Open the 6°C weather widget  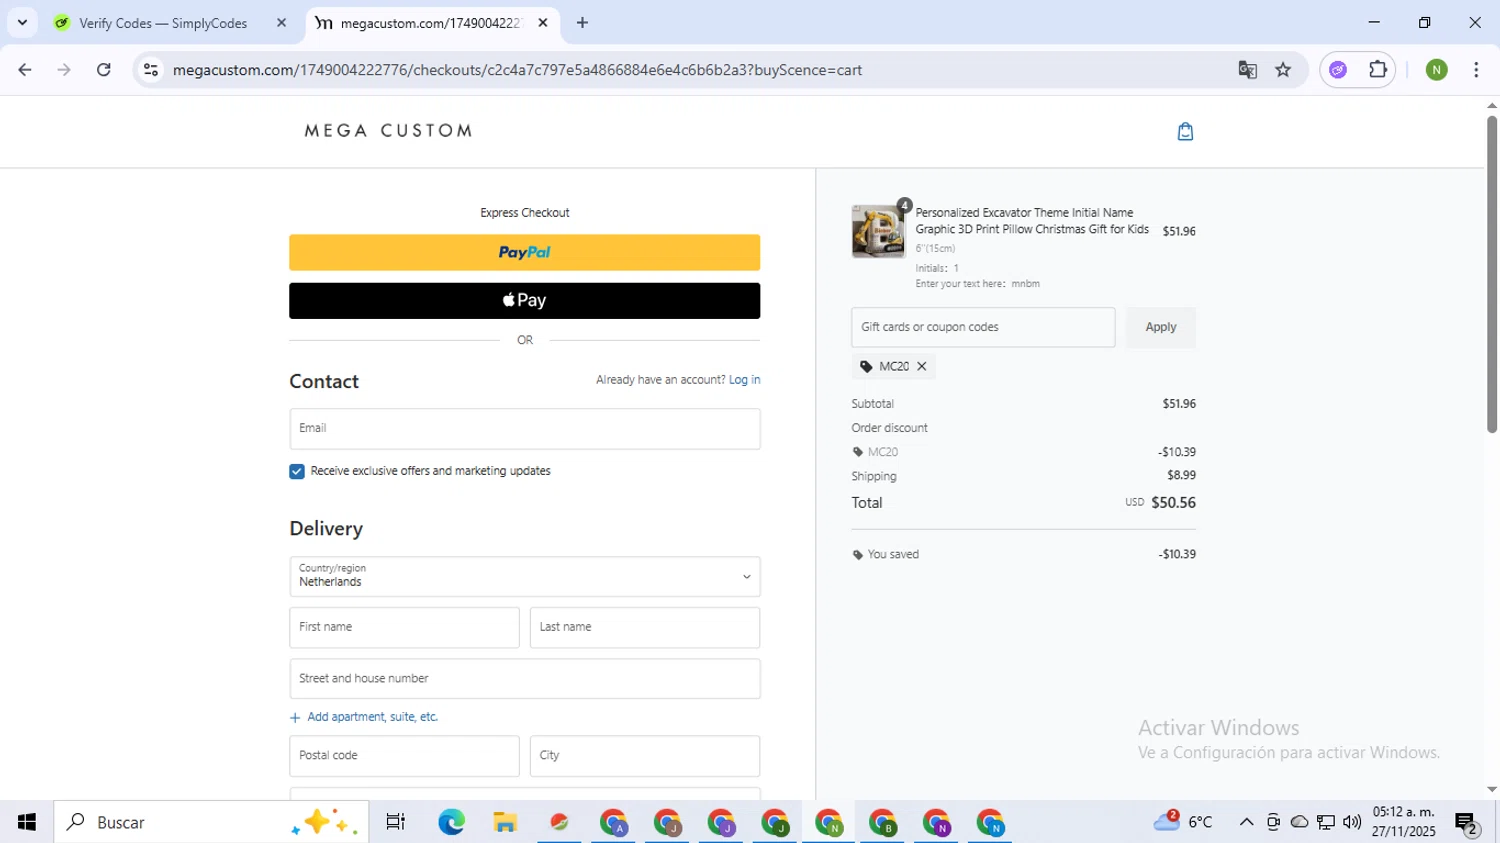pos(1183,822)
